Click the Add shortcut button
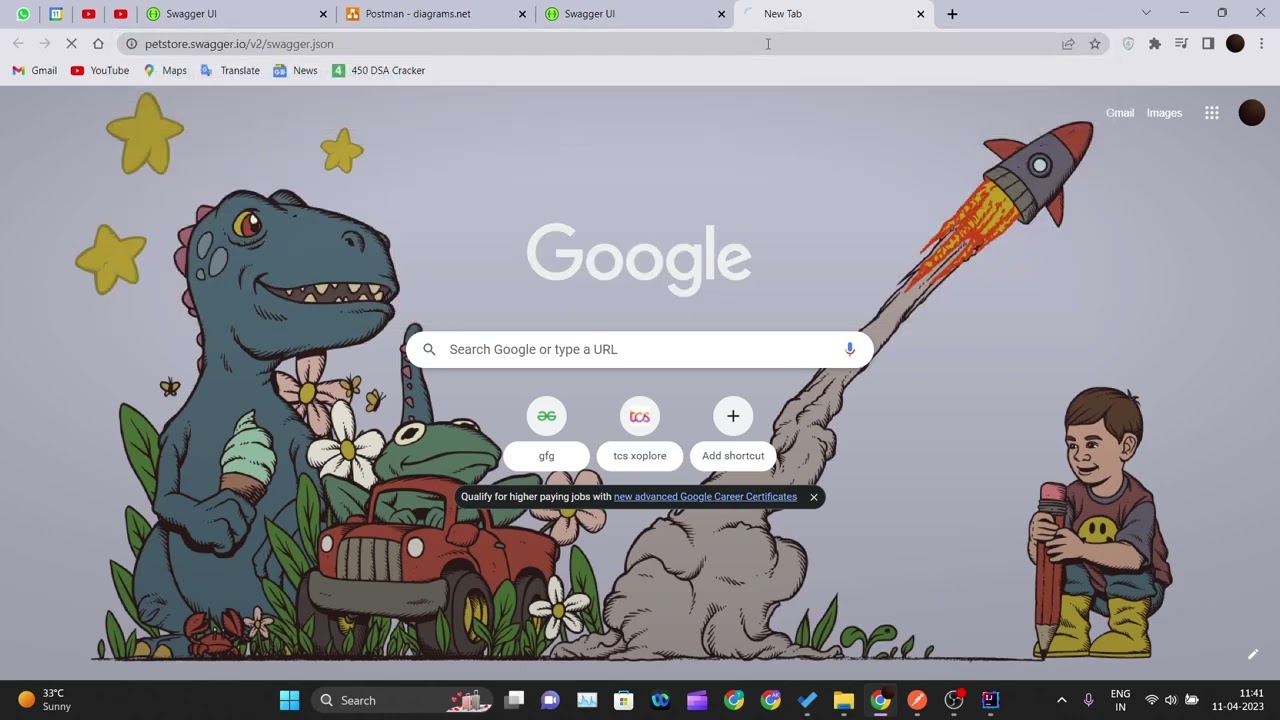 point(733,433)
